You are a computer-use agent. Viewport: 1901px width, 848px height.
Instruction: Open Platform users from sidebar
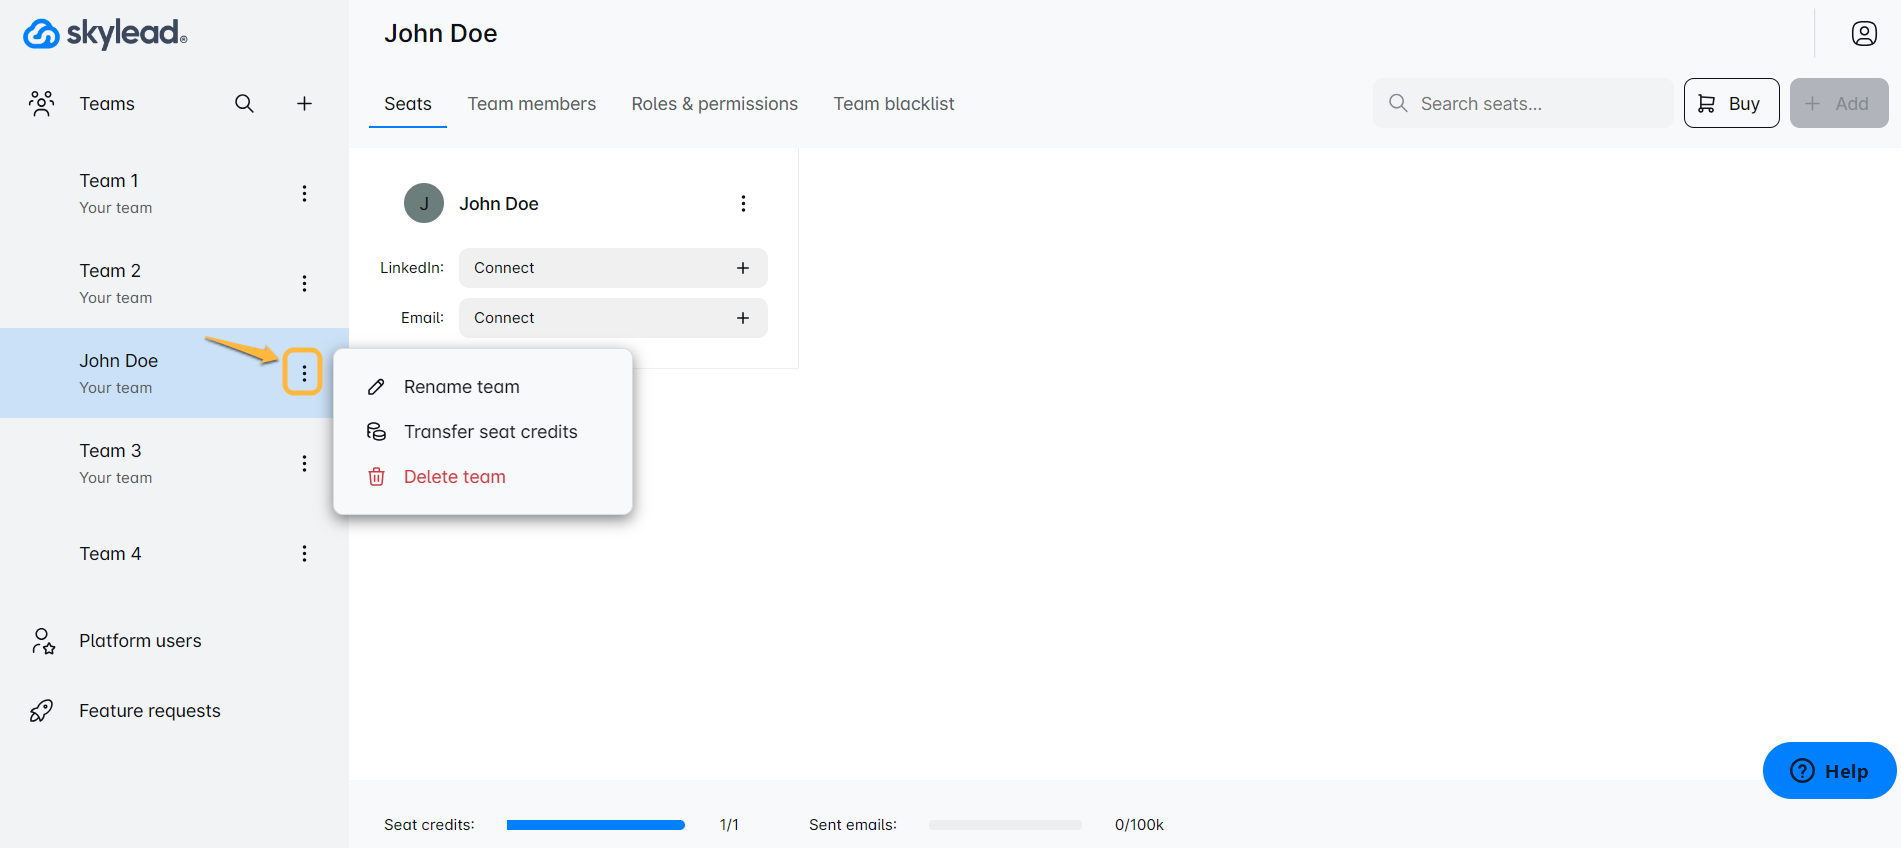pyautogui.click(x=140, y=641)
